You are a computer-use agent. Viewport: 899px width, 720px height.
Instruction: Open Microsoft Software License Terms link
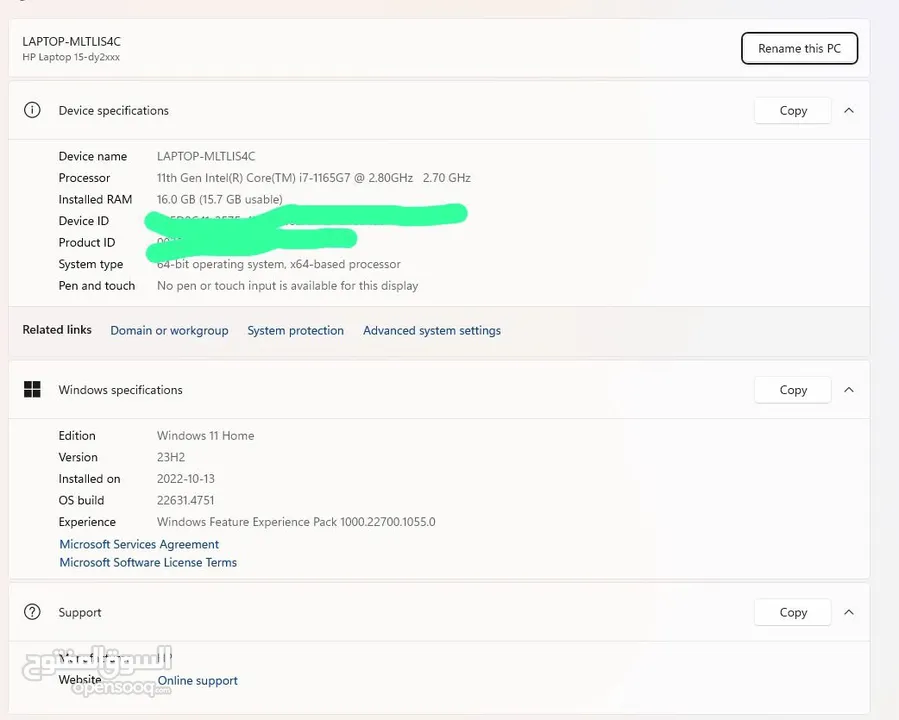(x=148, y=562)
